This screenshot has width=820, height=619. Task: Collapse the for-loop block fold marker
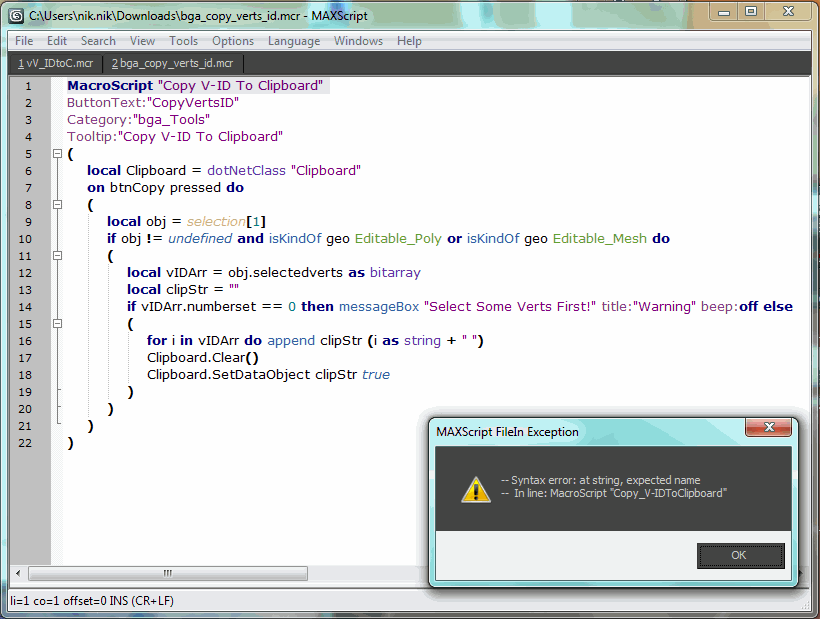click(57, 323)
